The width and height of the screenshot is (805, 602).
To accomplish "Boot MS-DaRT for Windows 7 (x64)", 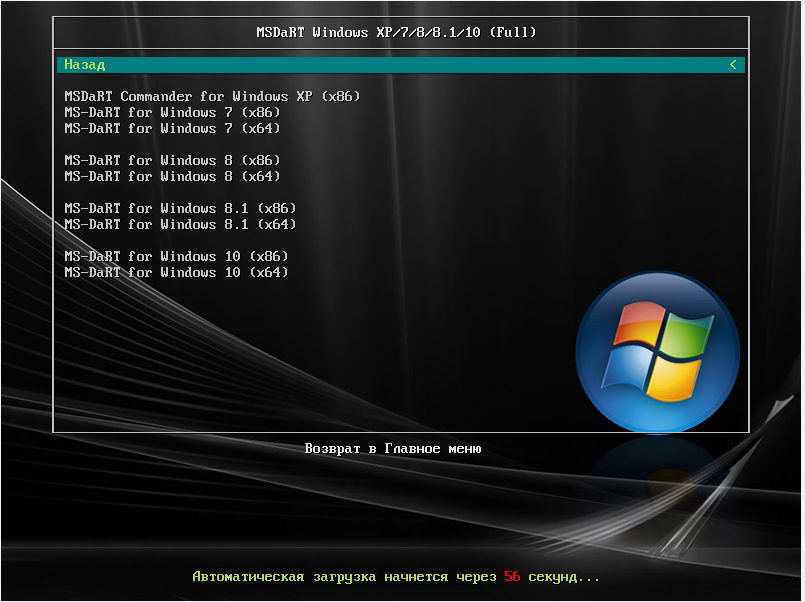I will coord(172,129).
